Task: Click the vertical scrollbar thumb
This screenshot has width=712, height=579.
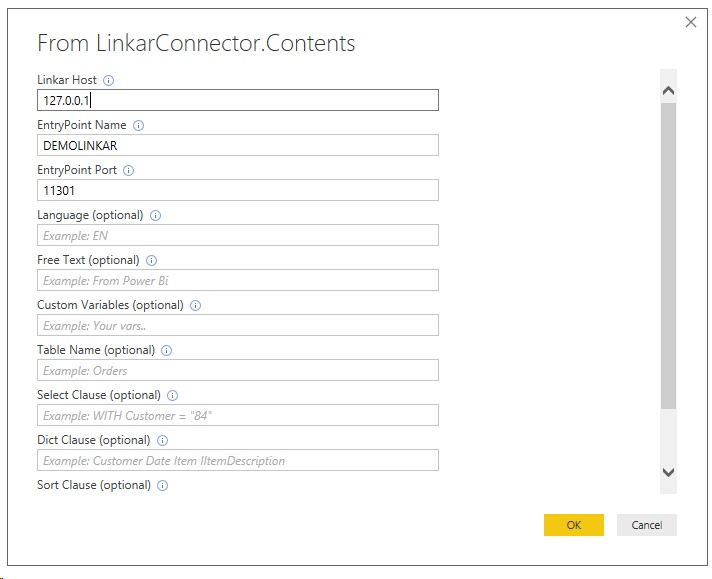Action: click(x=668, y=256)
